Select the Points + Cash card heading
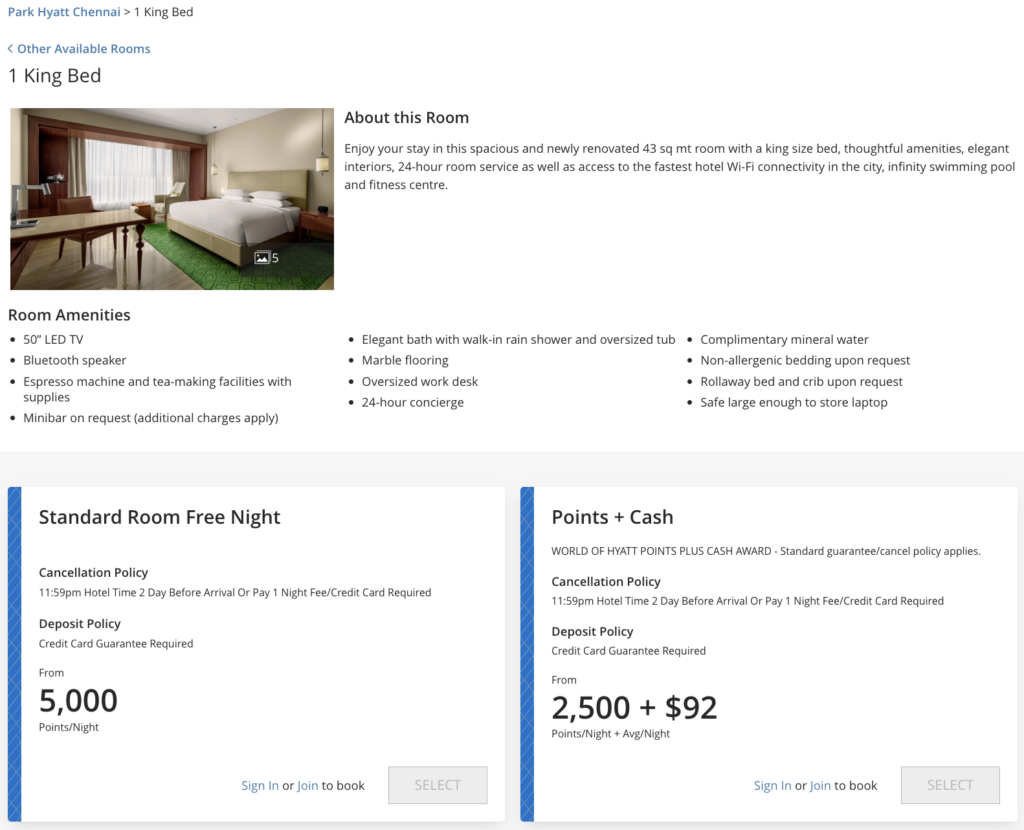 coord(612,517)
